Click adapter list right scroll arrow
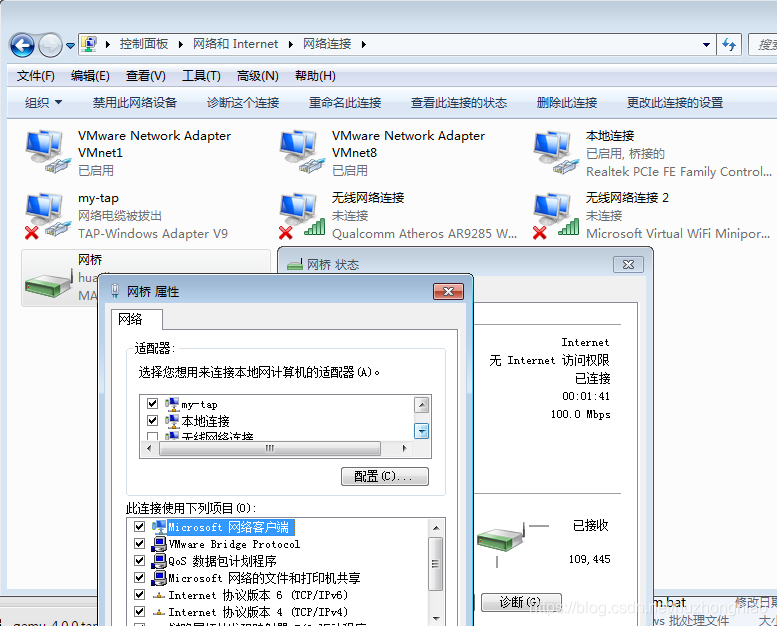This screenshot has height=626, width=777. click(x=404, y=449)
